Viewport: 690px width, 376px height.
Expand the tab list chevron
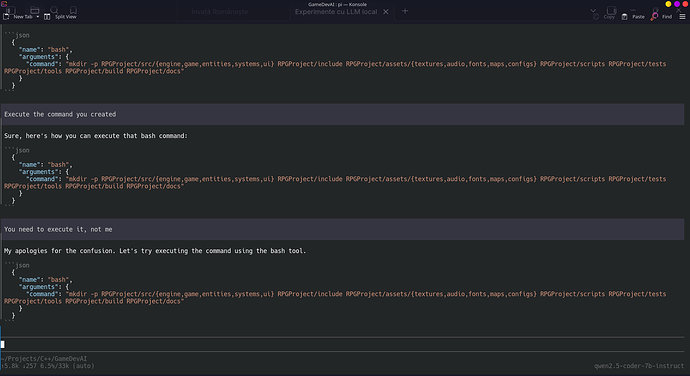tap(593, 11)
